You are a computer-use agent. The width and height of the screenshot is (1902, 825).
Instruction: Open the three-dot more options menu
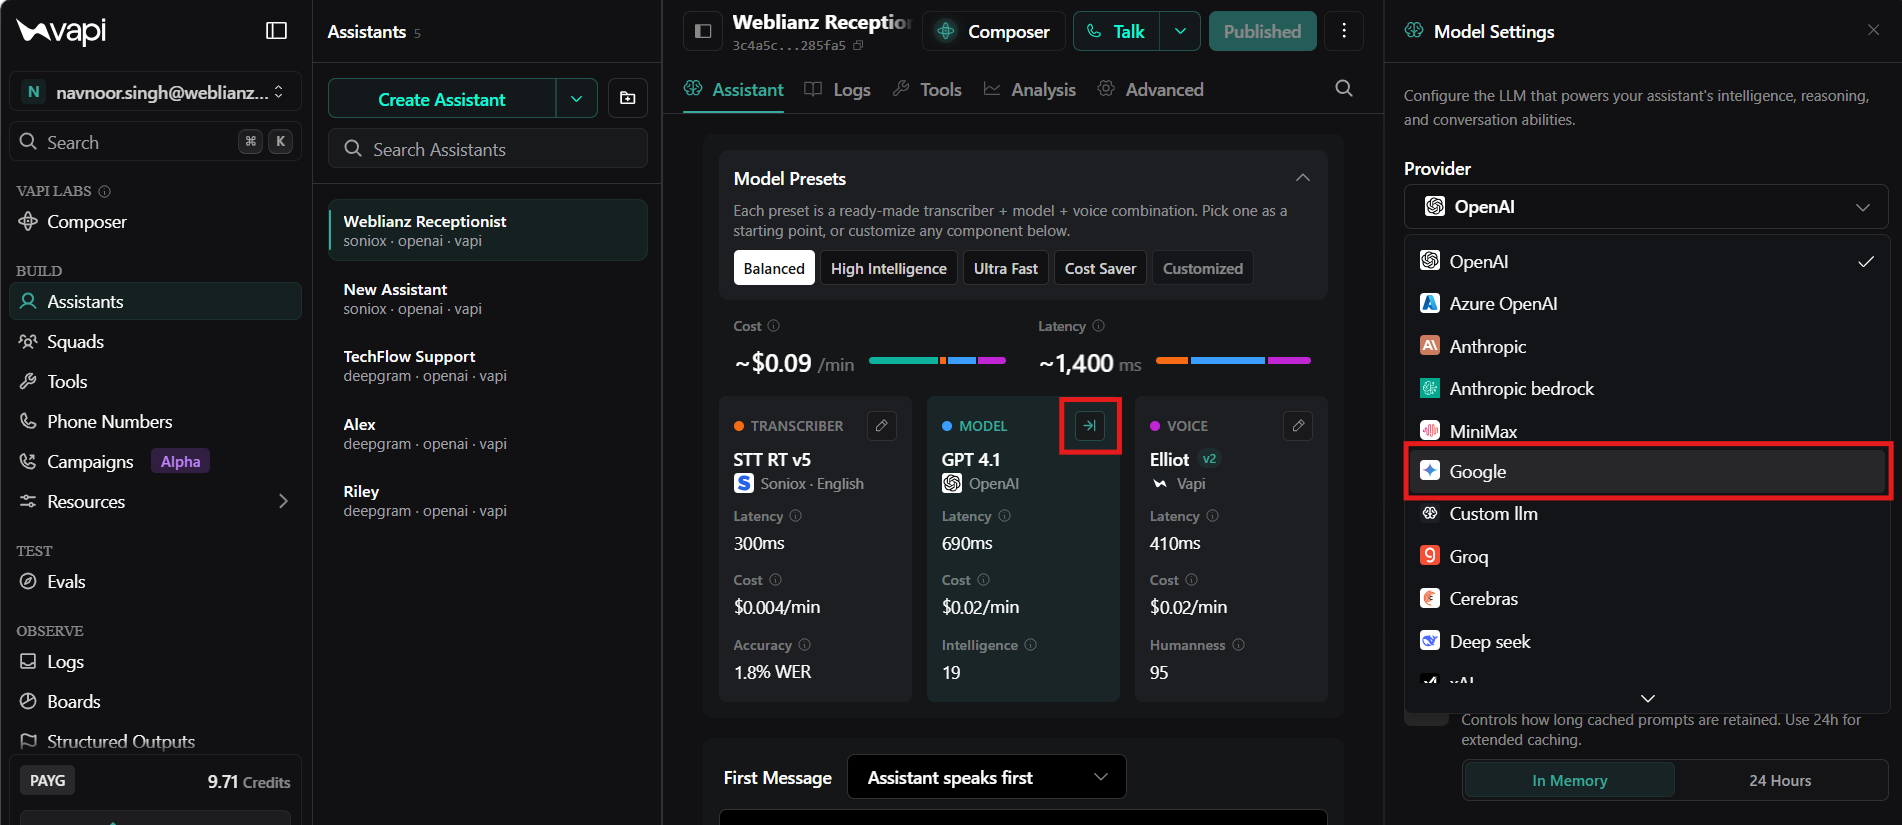tap(1344, 31)
